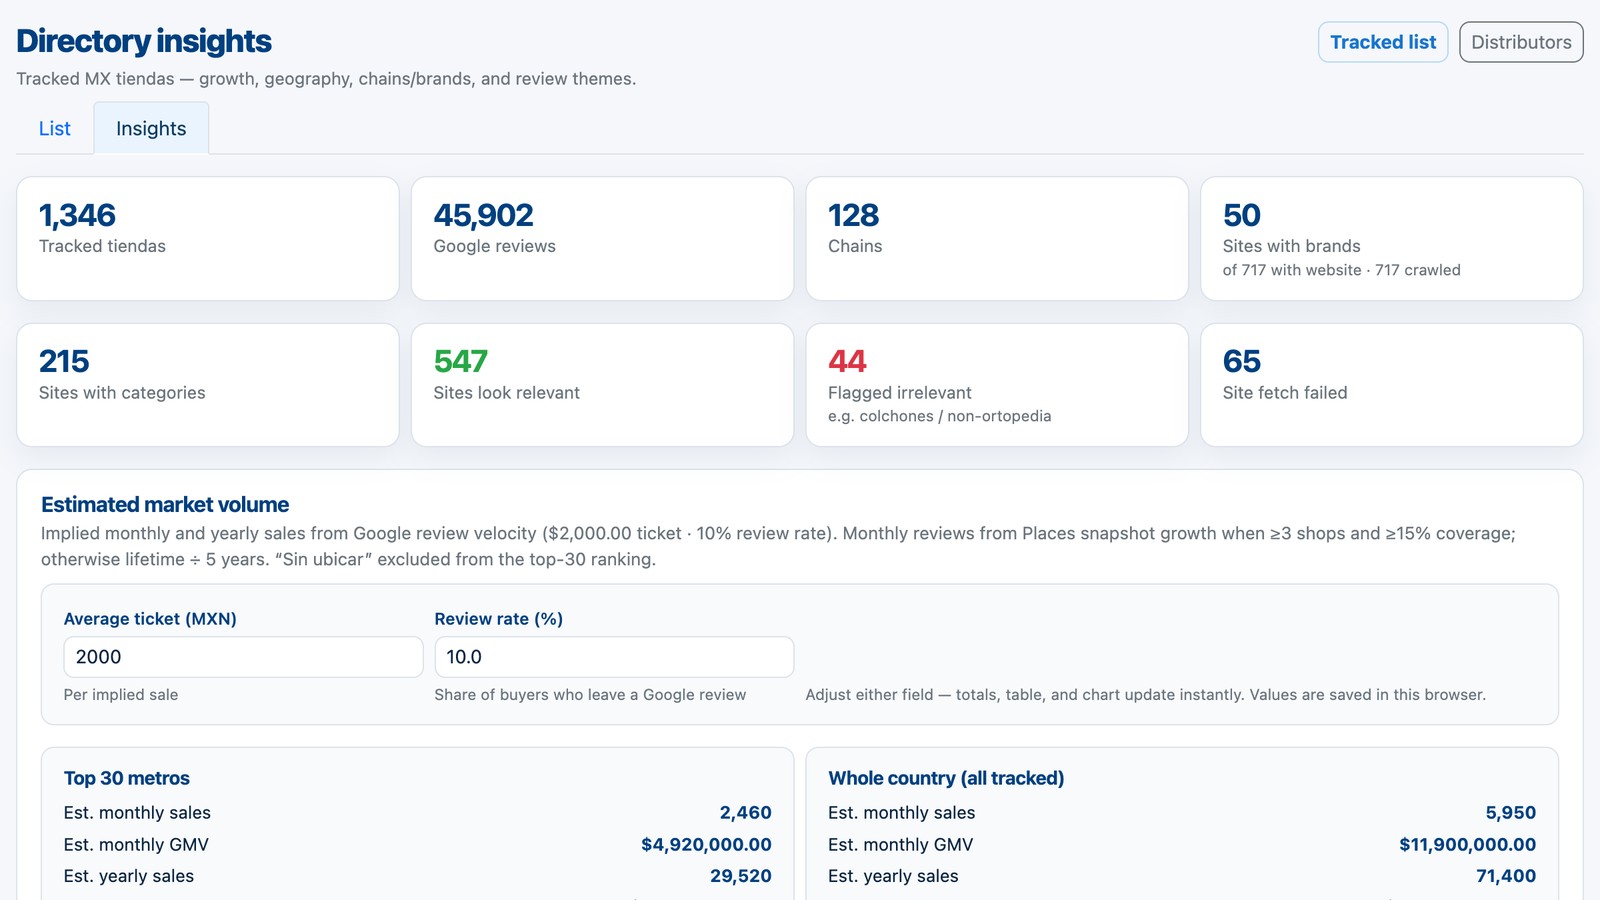1600x900 pixels.
Task: Click the 128 Chains value
Action: [x=853, y=215]
